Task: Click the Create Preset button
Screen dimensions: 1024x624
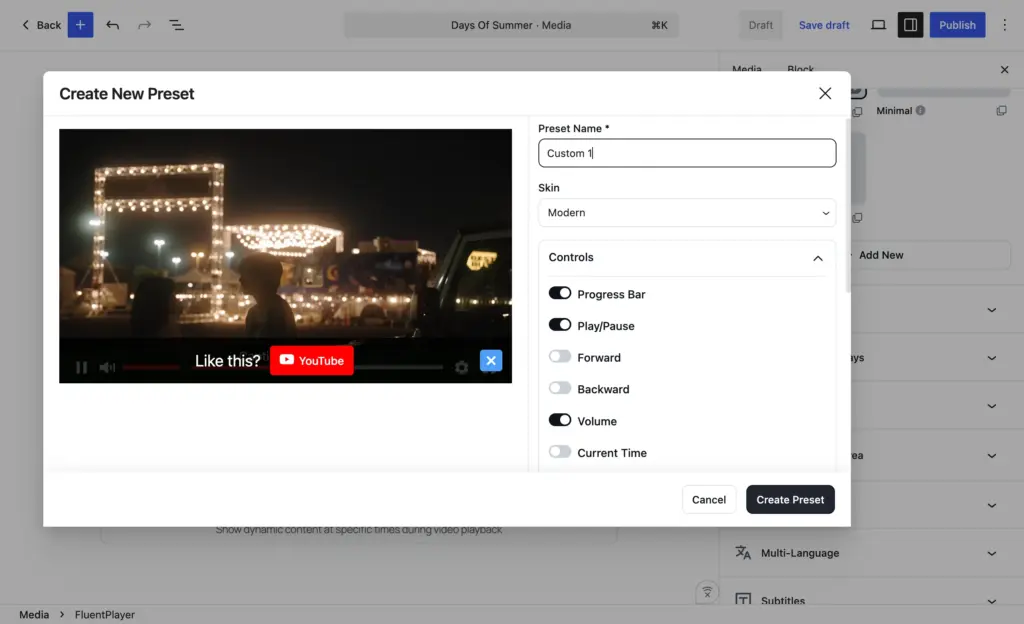Action: pyautogui.click(x=790, y=499)
